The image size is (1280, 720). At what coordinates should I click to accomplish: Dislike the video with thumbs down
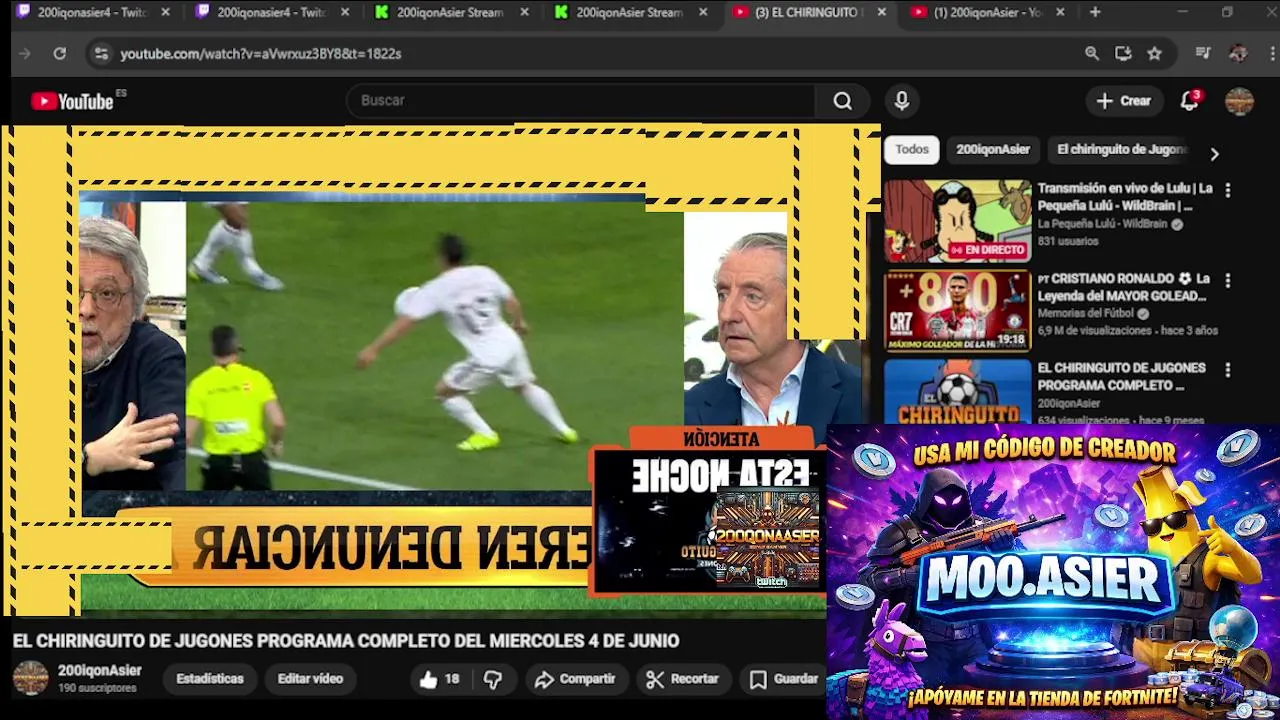pos(493,680)
